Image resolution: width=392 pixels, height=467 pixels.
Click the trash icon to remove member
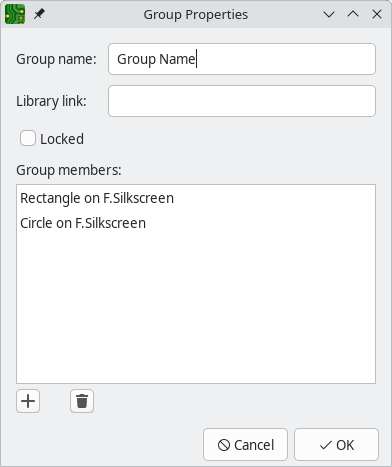[82, 401]
